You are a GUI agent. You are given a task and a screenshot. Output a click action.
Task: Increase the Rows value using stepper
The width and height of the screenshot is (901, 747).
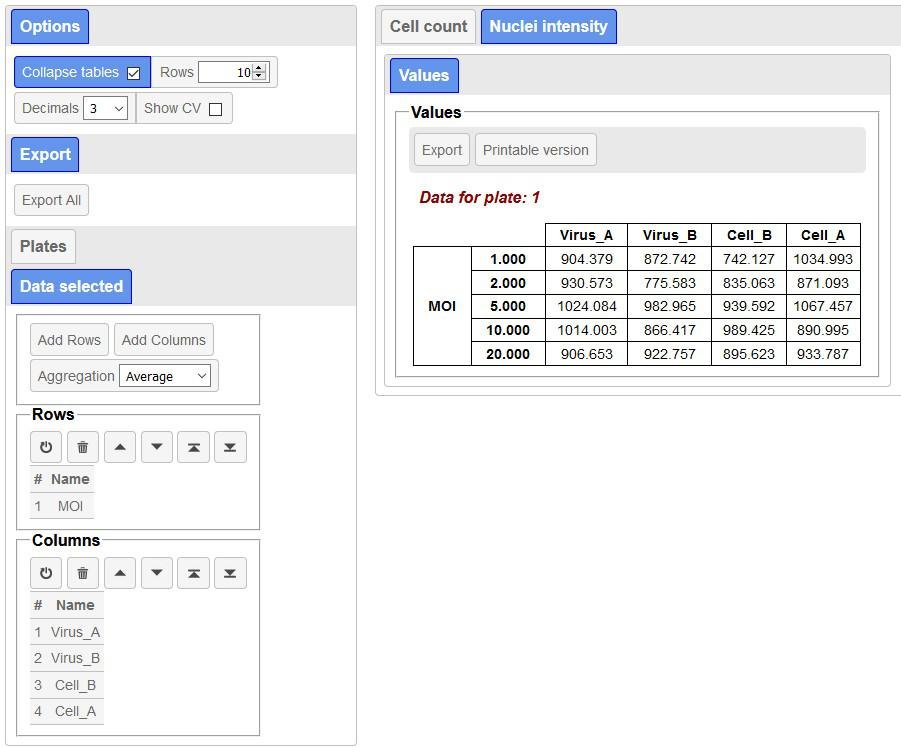(259, 68)
